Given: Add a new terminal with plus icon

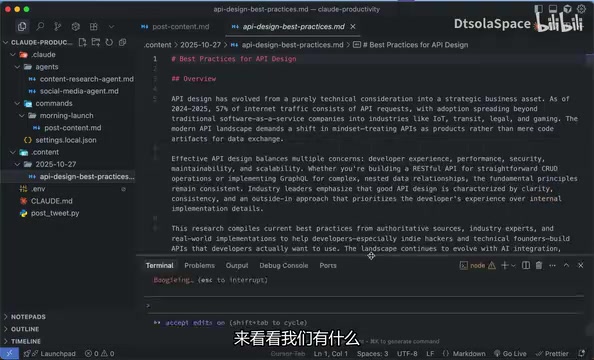Looking at the screenshot, I should [505, 265].
